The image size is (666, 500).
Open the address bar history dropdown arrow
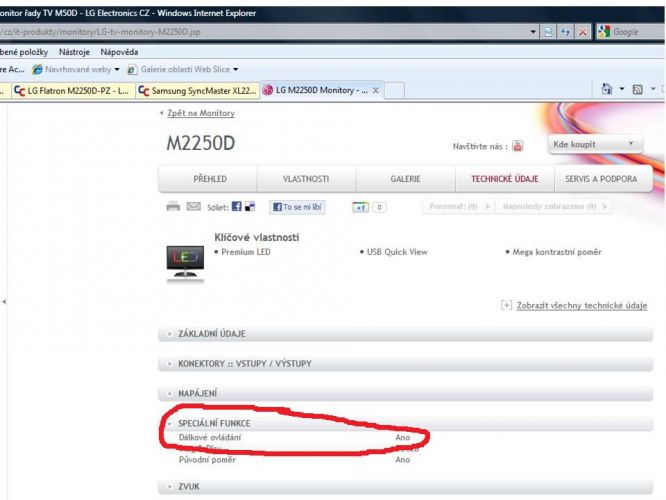click(x=533, y=32)
